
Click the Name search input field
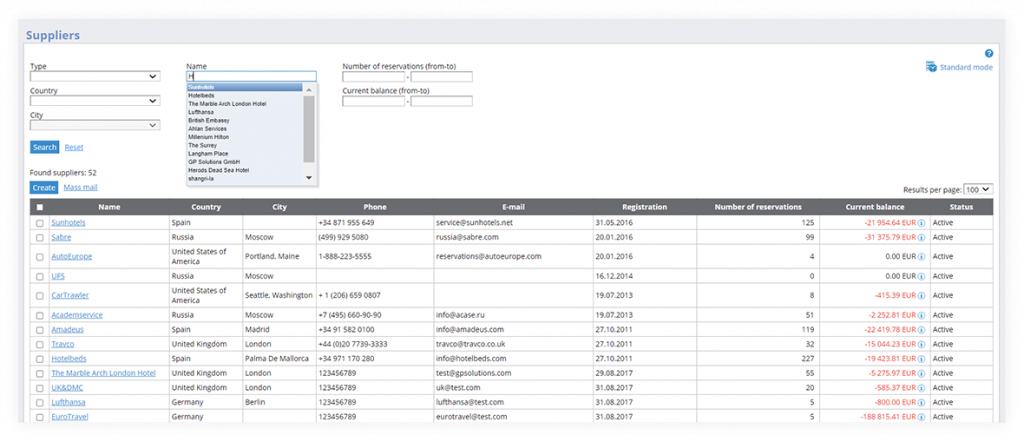coord(251,76)
